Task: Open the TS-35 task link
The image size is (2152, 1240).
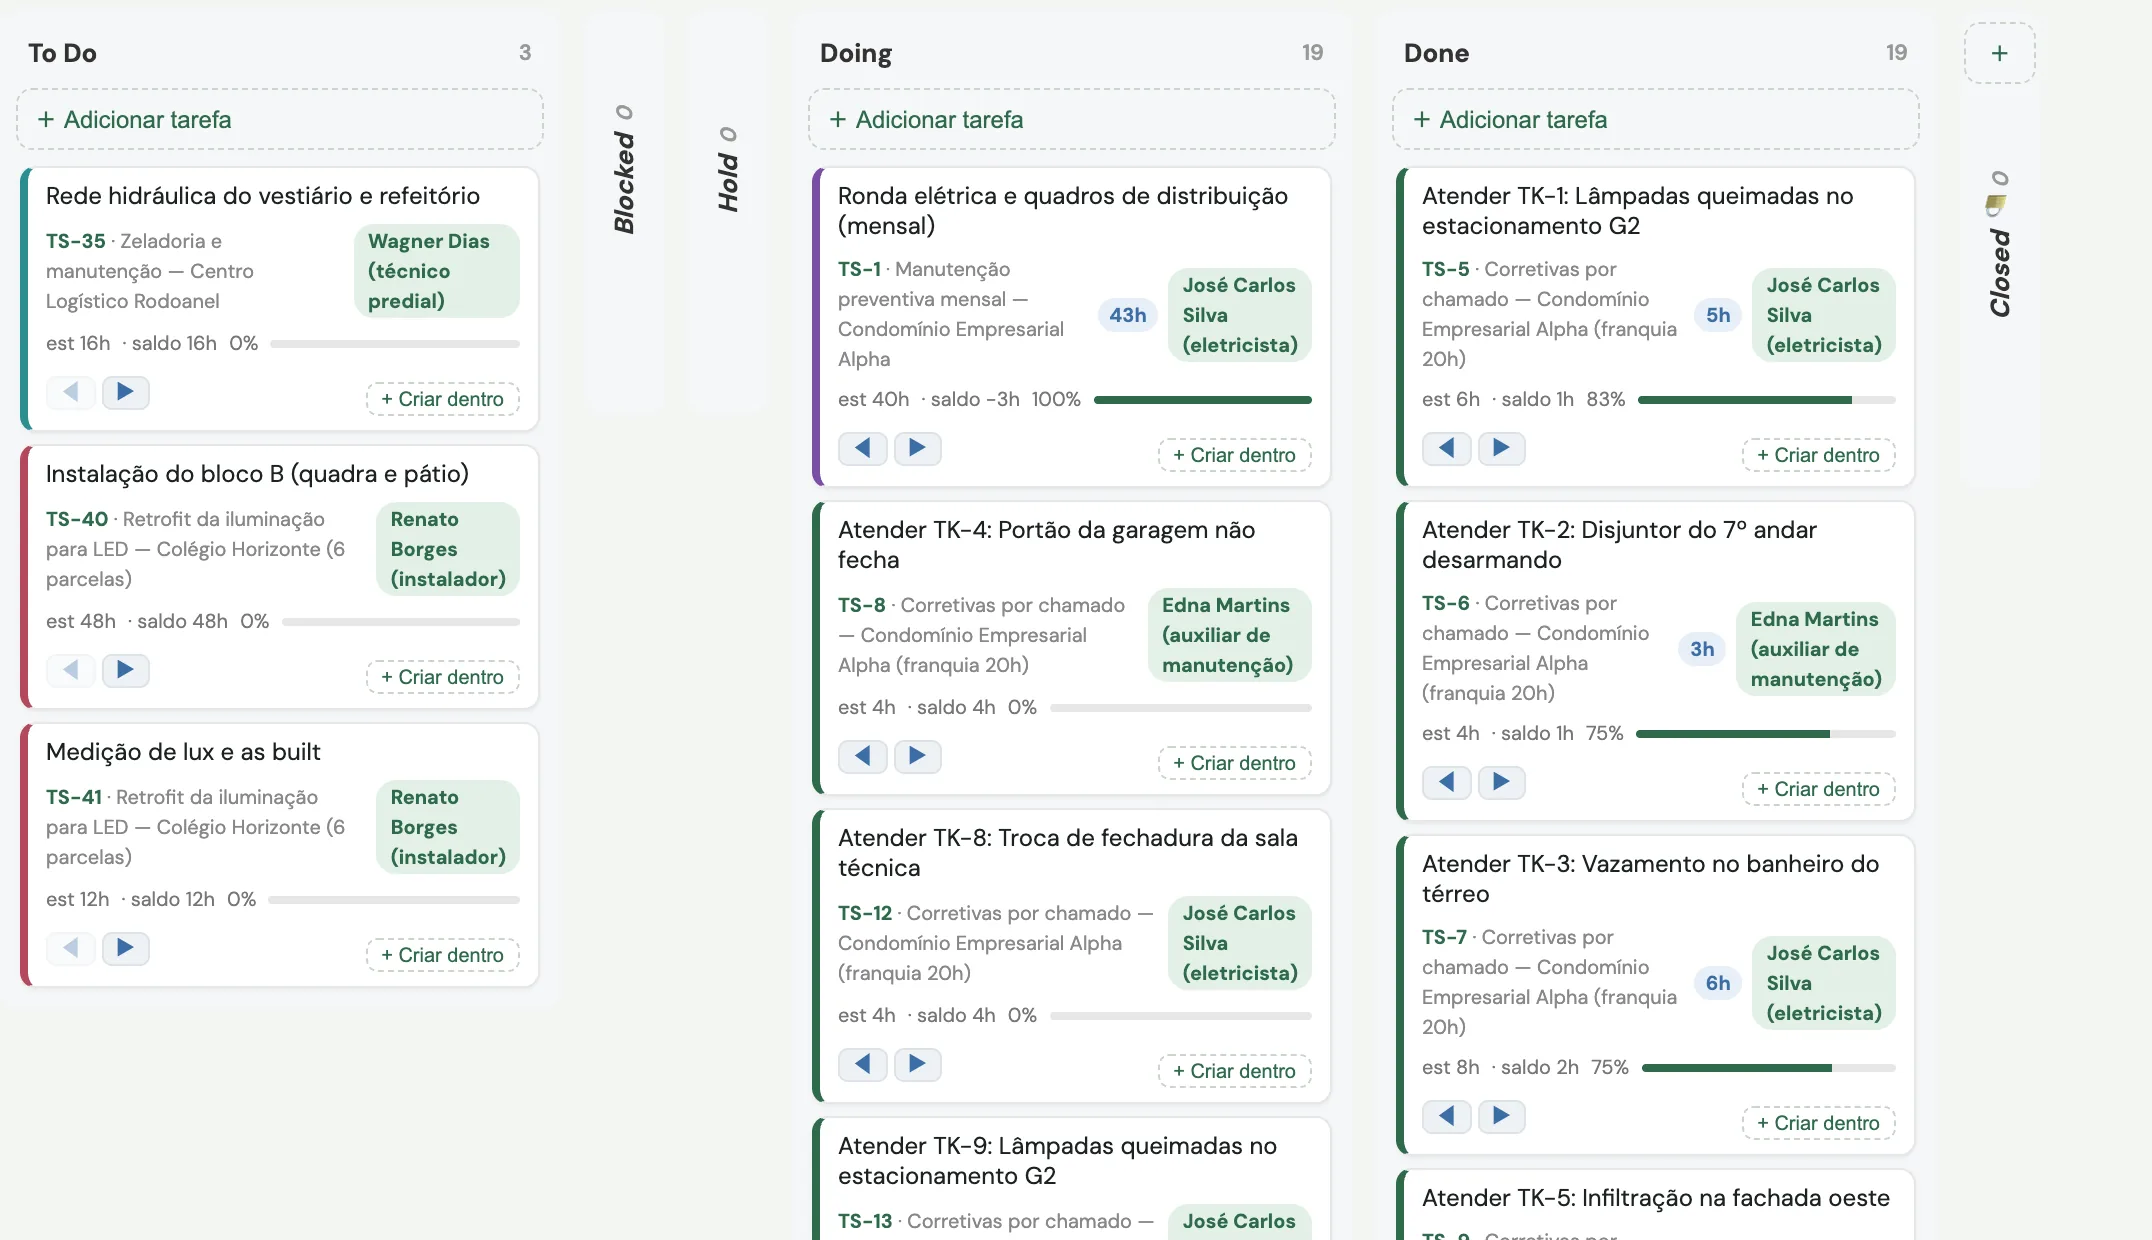Action: pyautogui.click(x=76, y=241)
